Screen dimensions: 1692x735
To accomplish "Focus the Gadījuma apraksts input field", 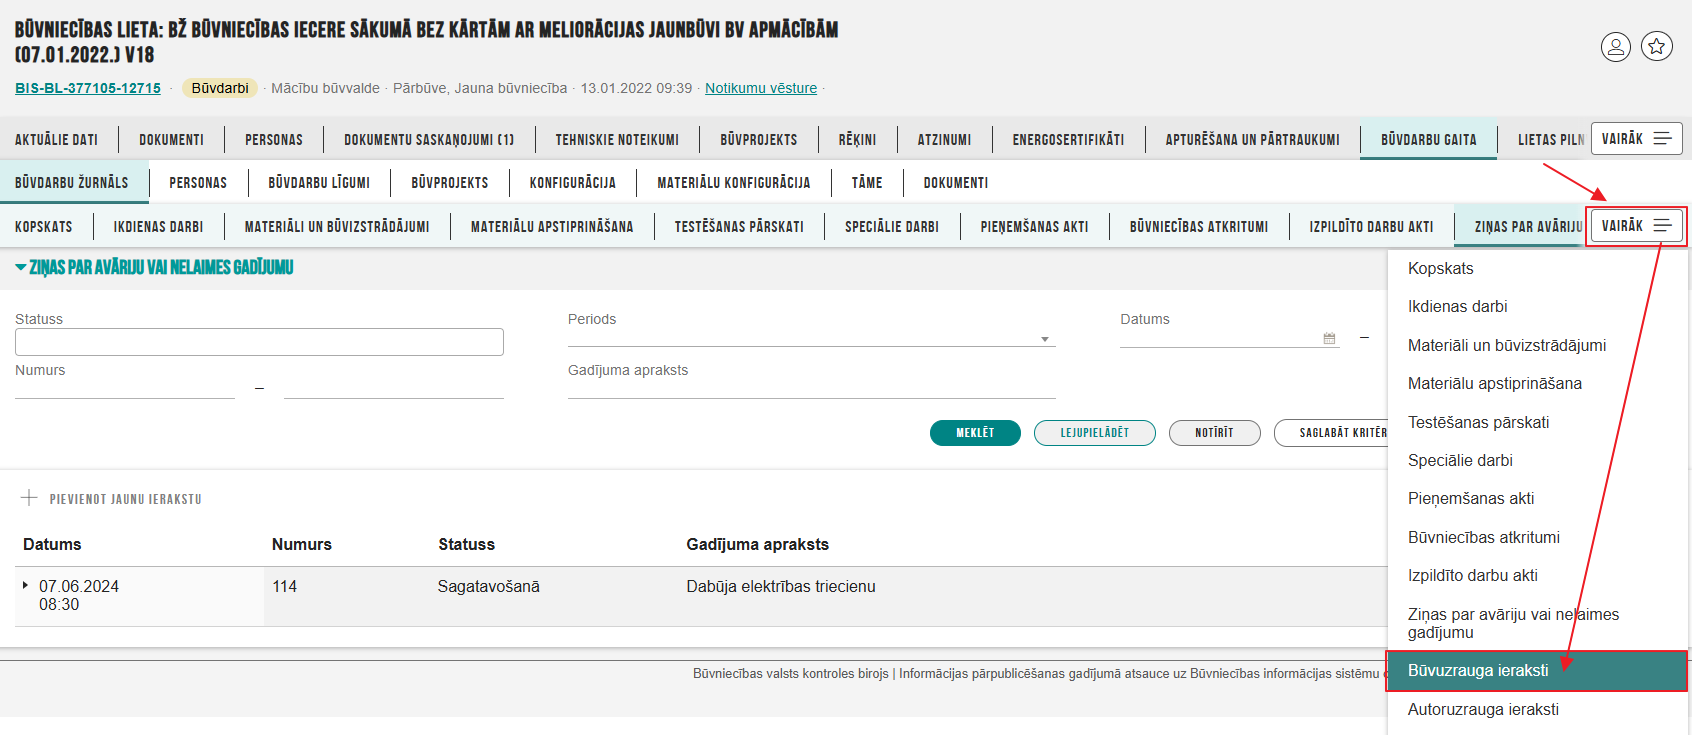I will [x=811, y=389].
